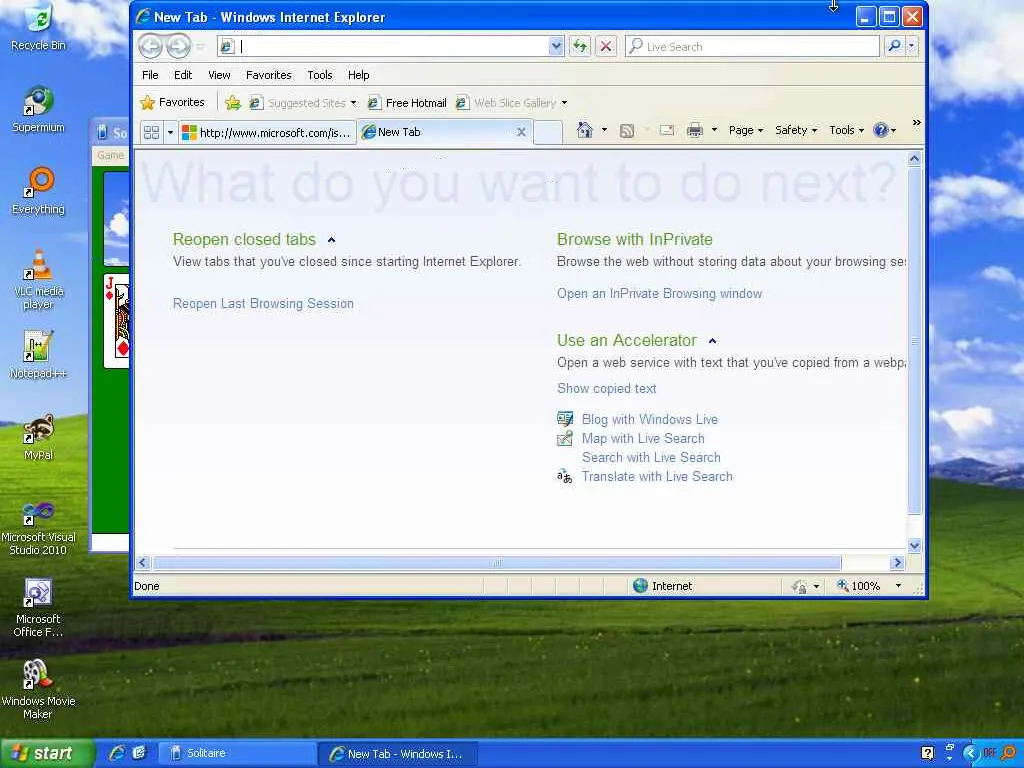The width and height of the screenshot is (1024, 768).
Task: Click the Refresh page icon
Action: coord(580,46)
